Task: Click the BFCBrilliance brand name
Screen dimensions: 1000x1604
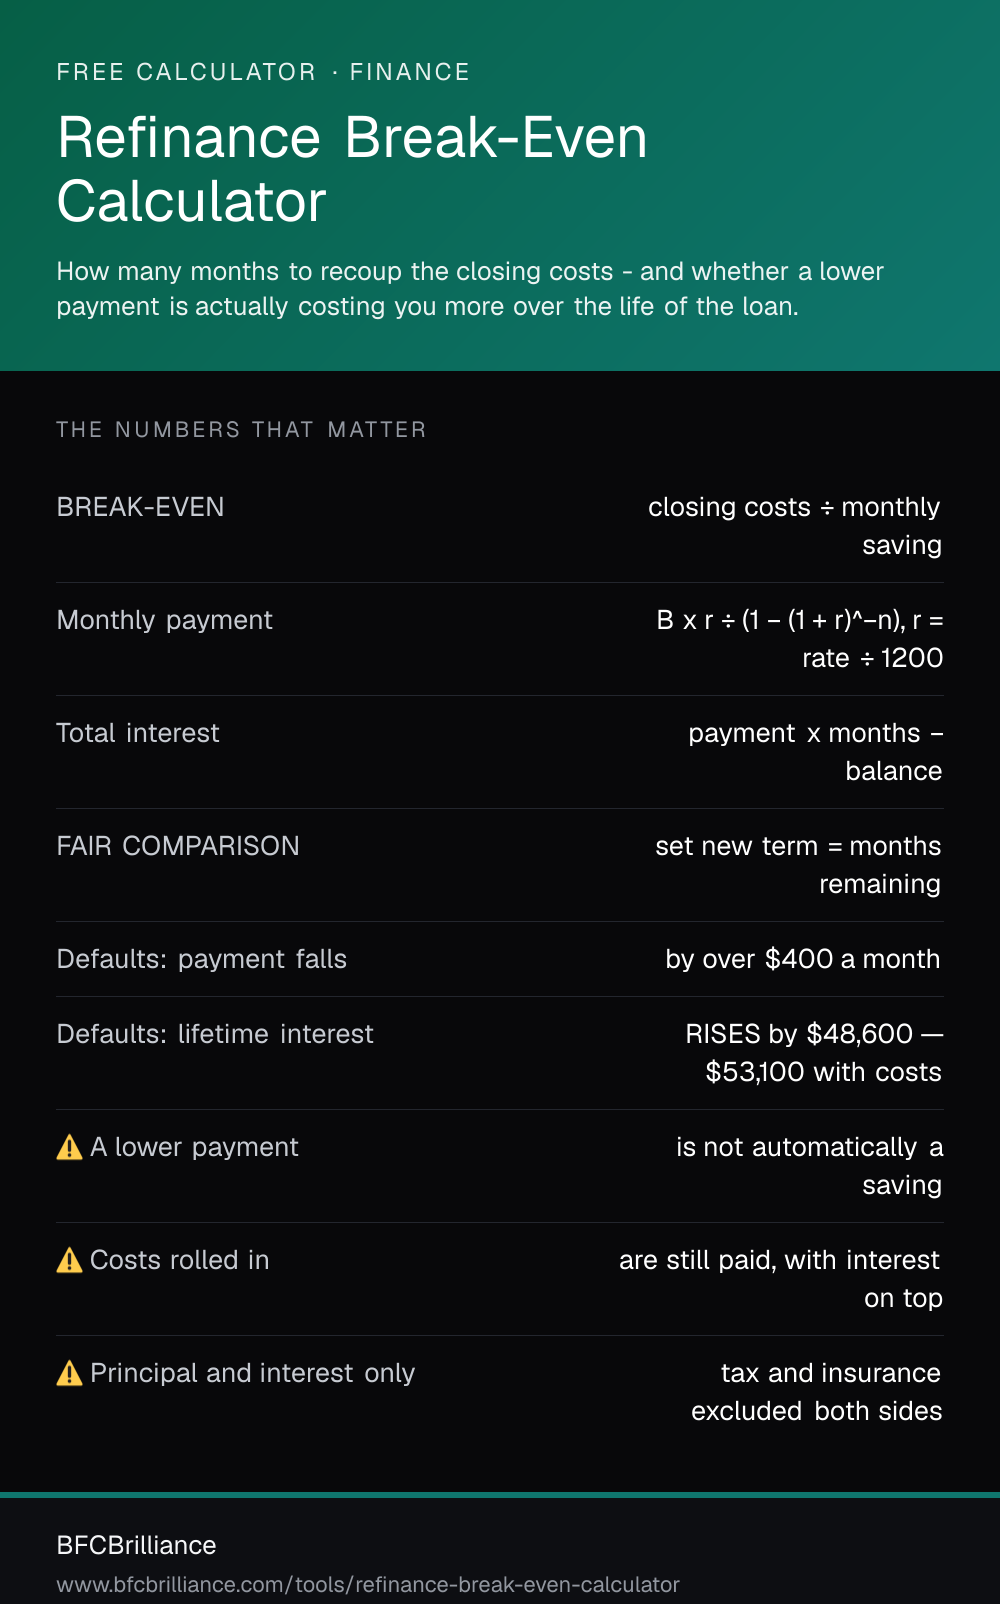Action: coord(137,1545)
